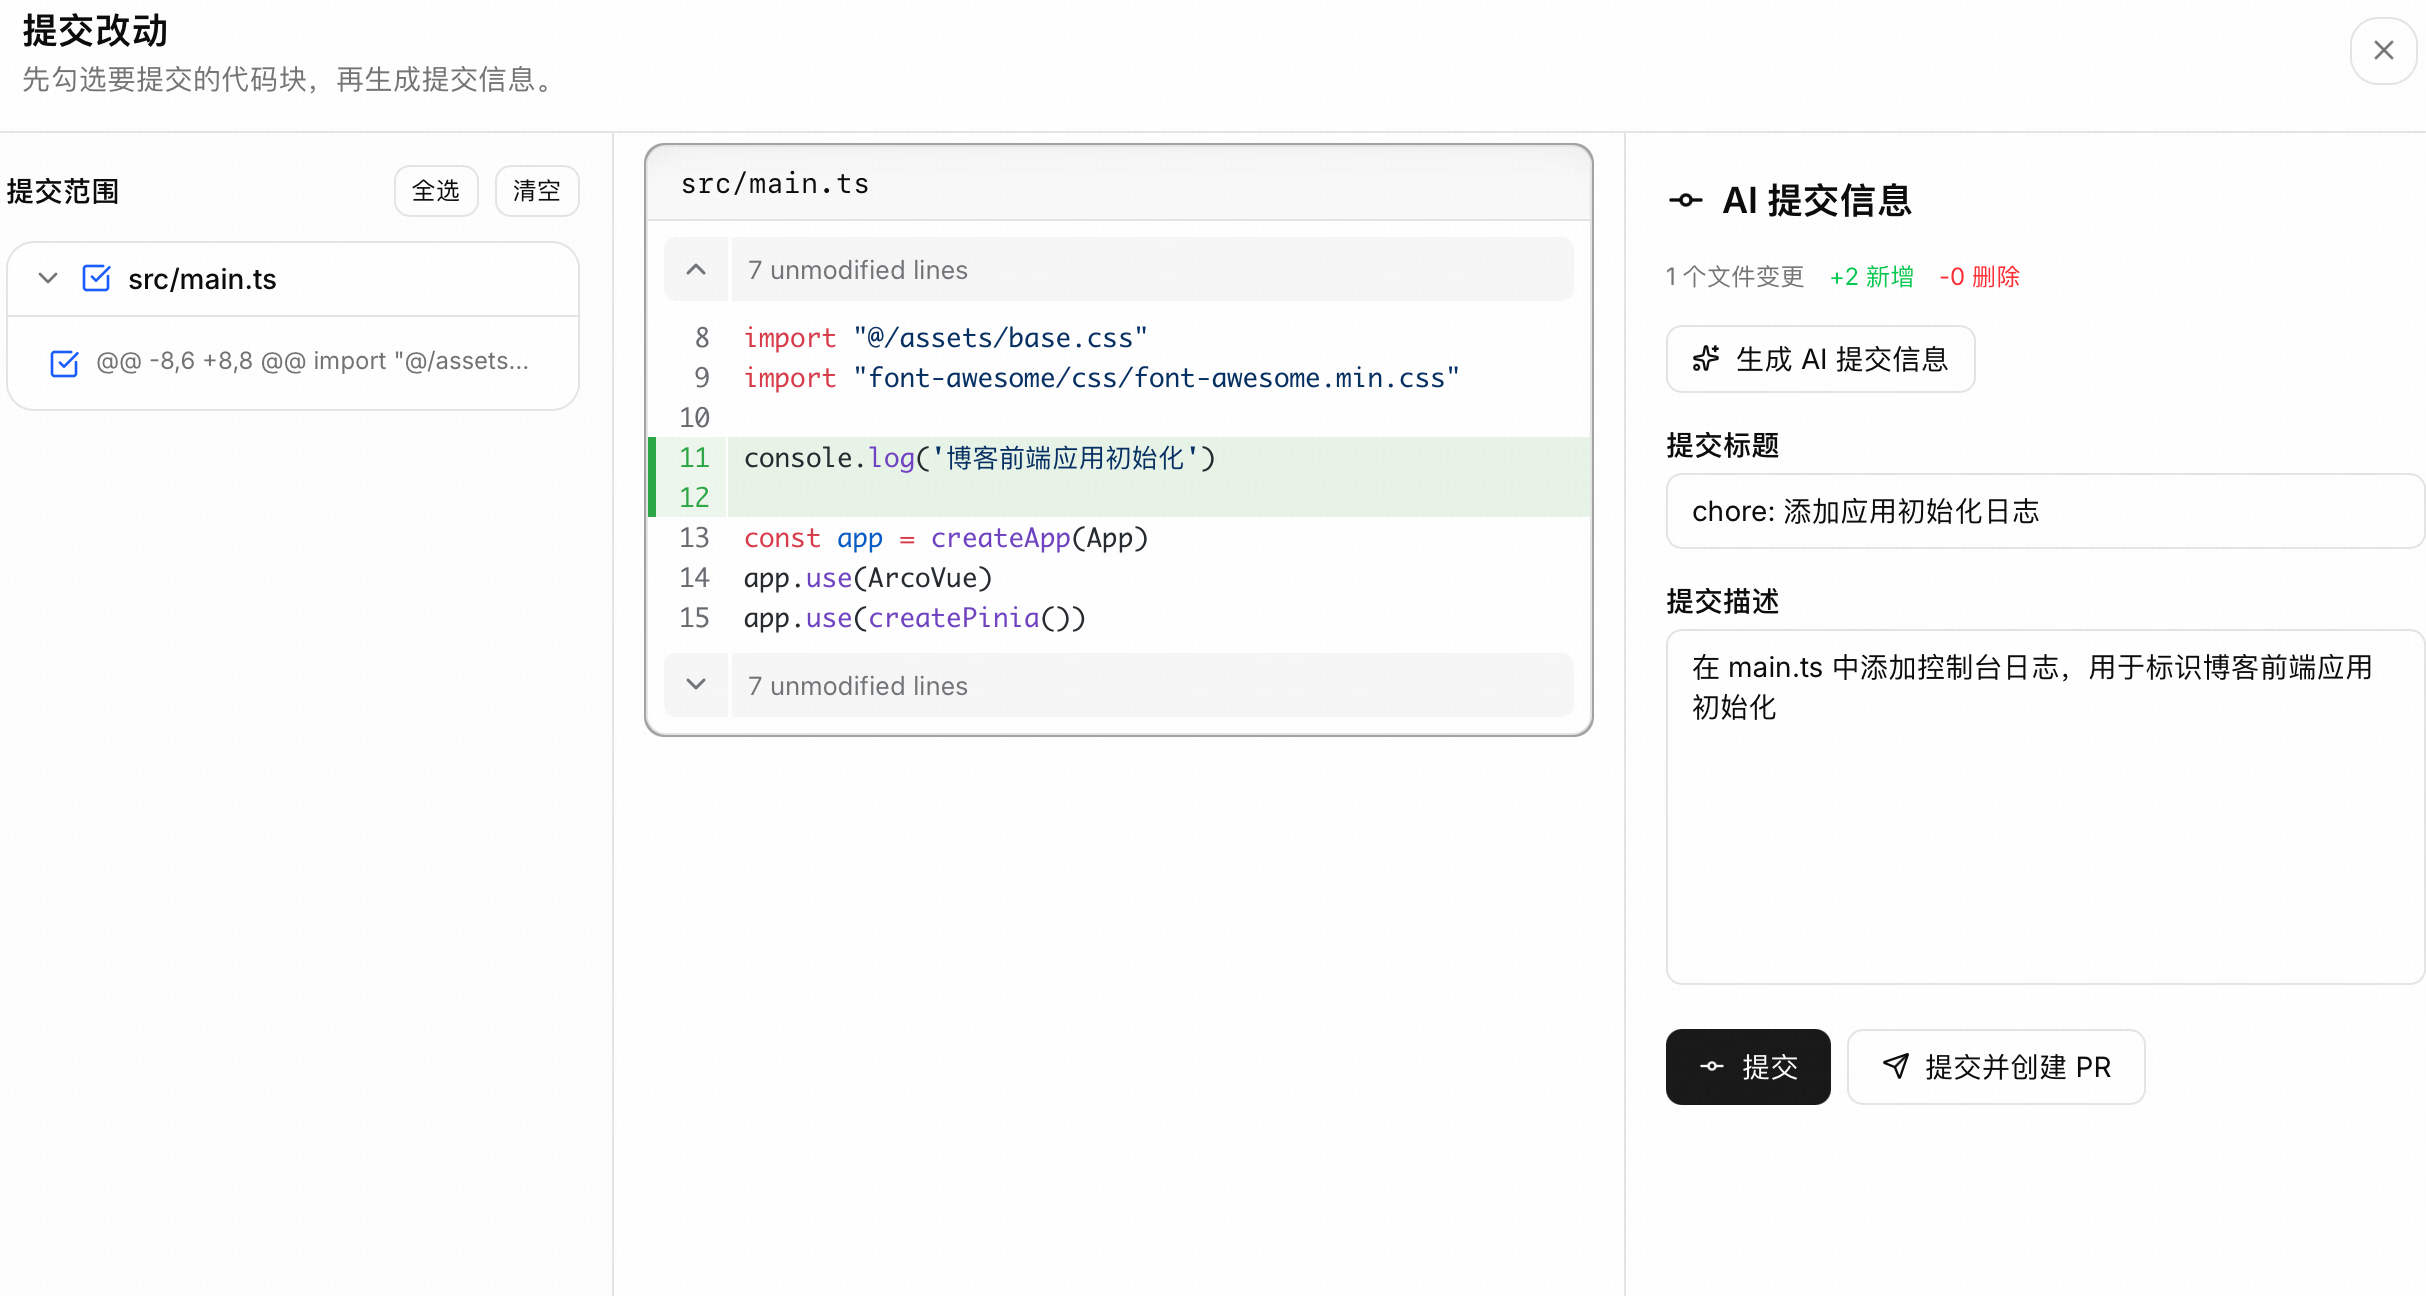The width and height of the screenshot is (2426, 1296).
Task: Click inside the 提交描述 text area
Action: [2045, 807]
